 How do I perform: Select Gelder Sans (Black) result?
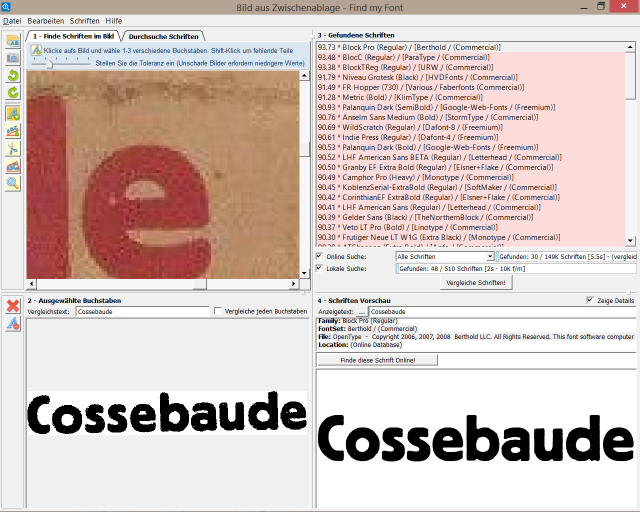pos(471,217)
